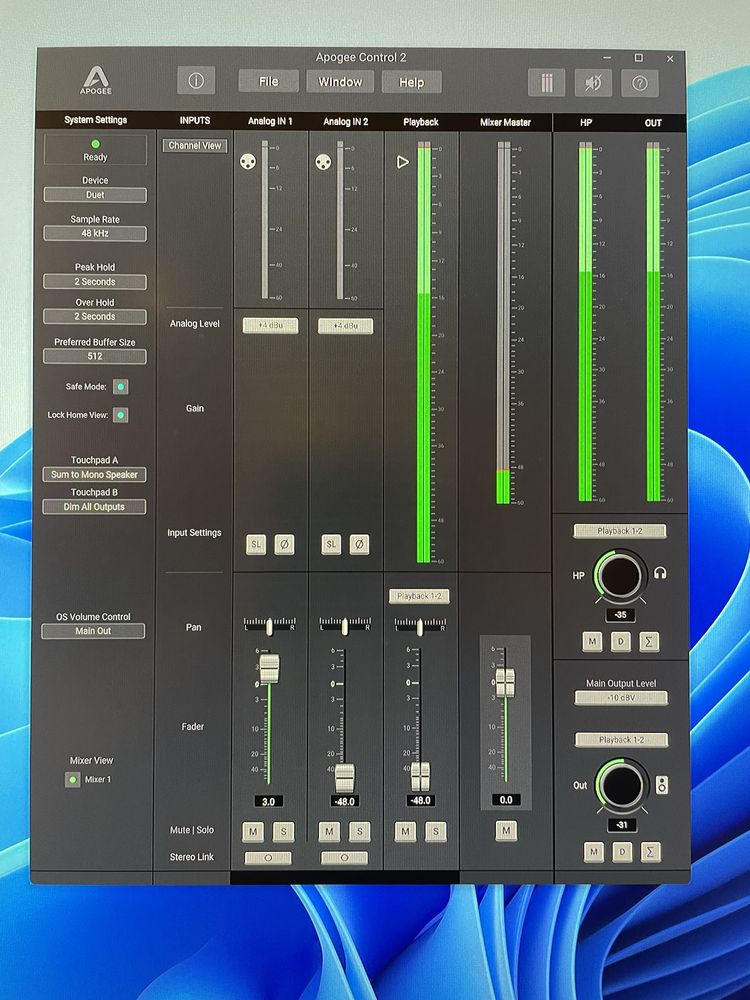Dim the HP output
750x1000 pixels.
(x=621, y=642)
